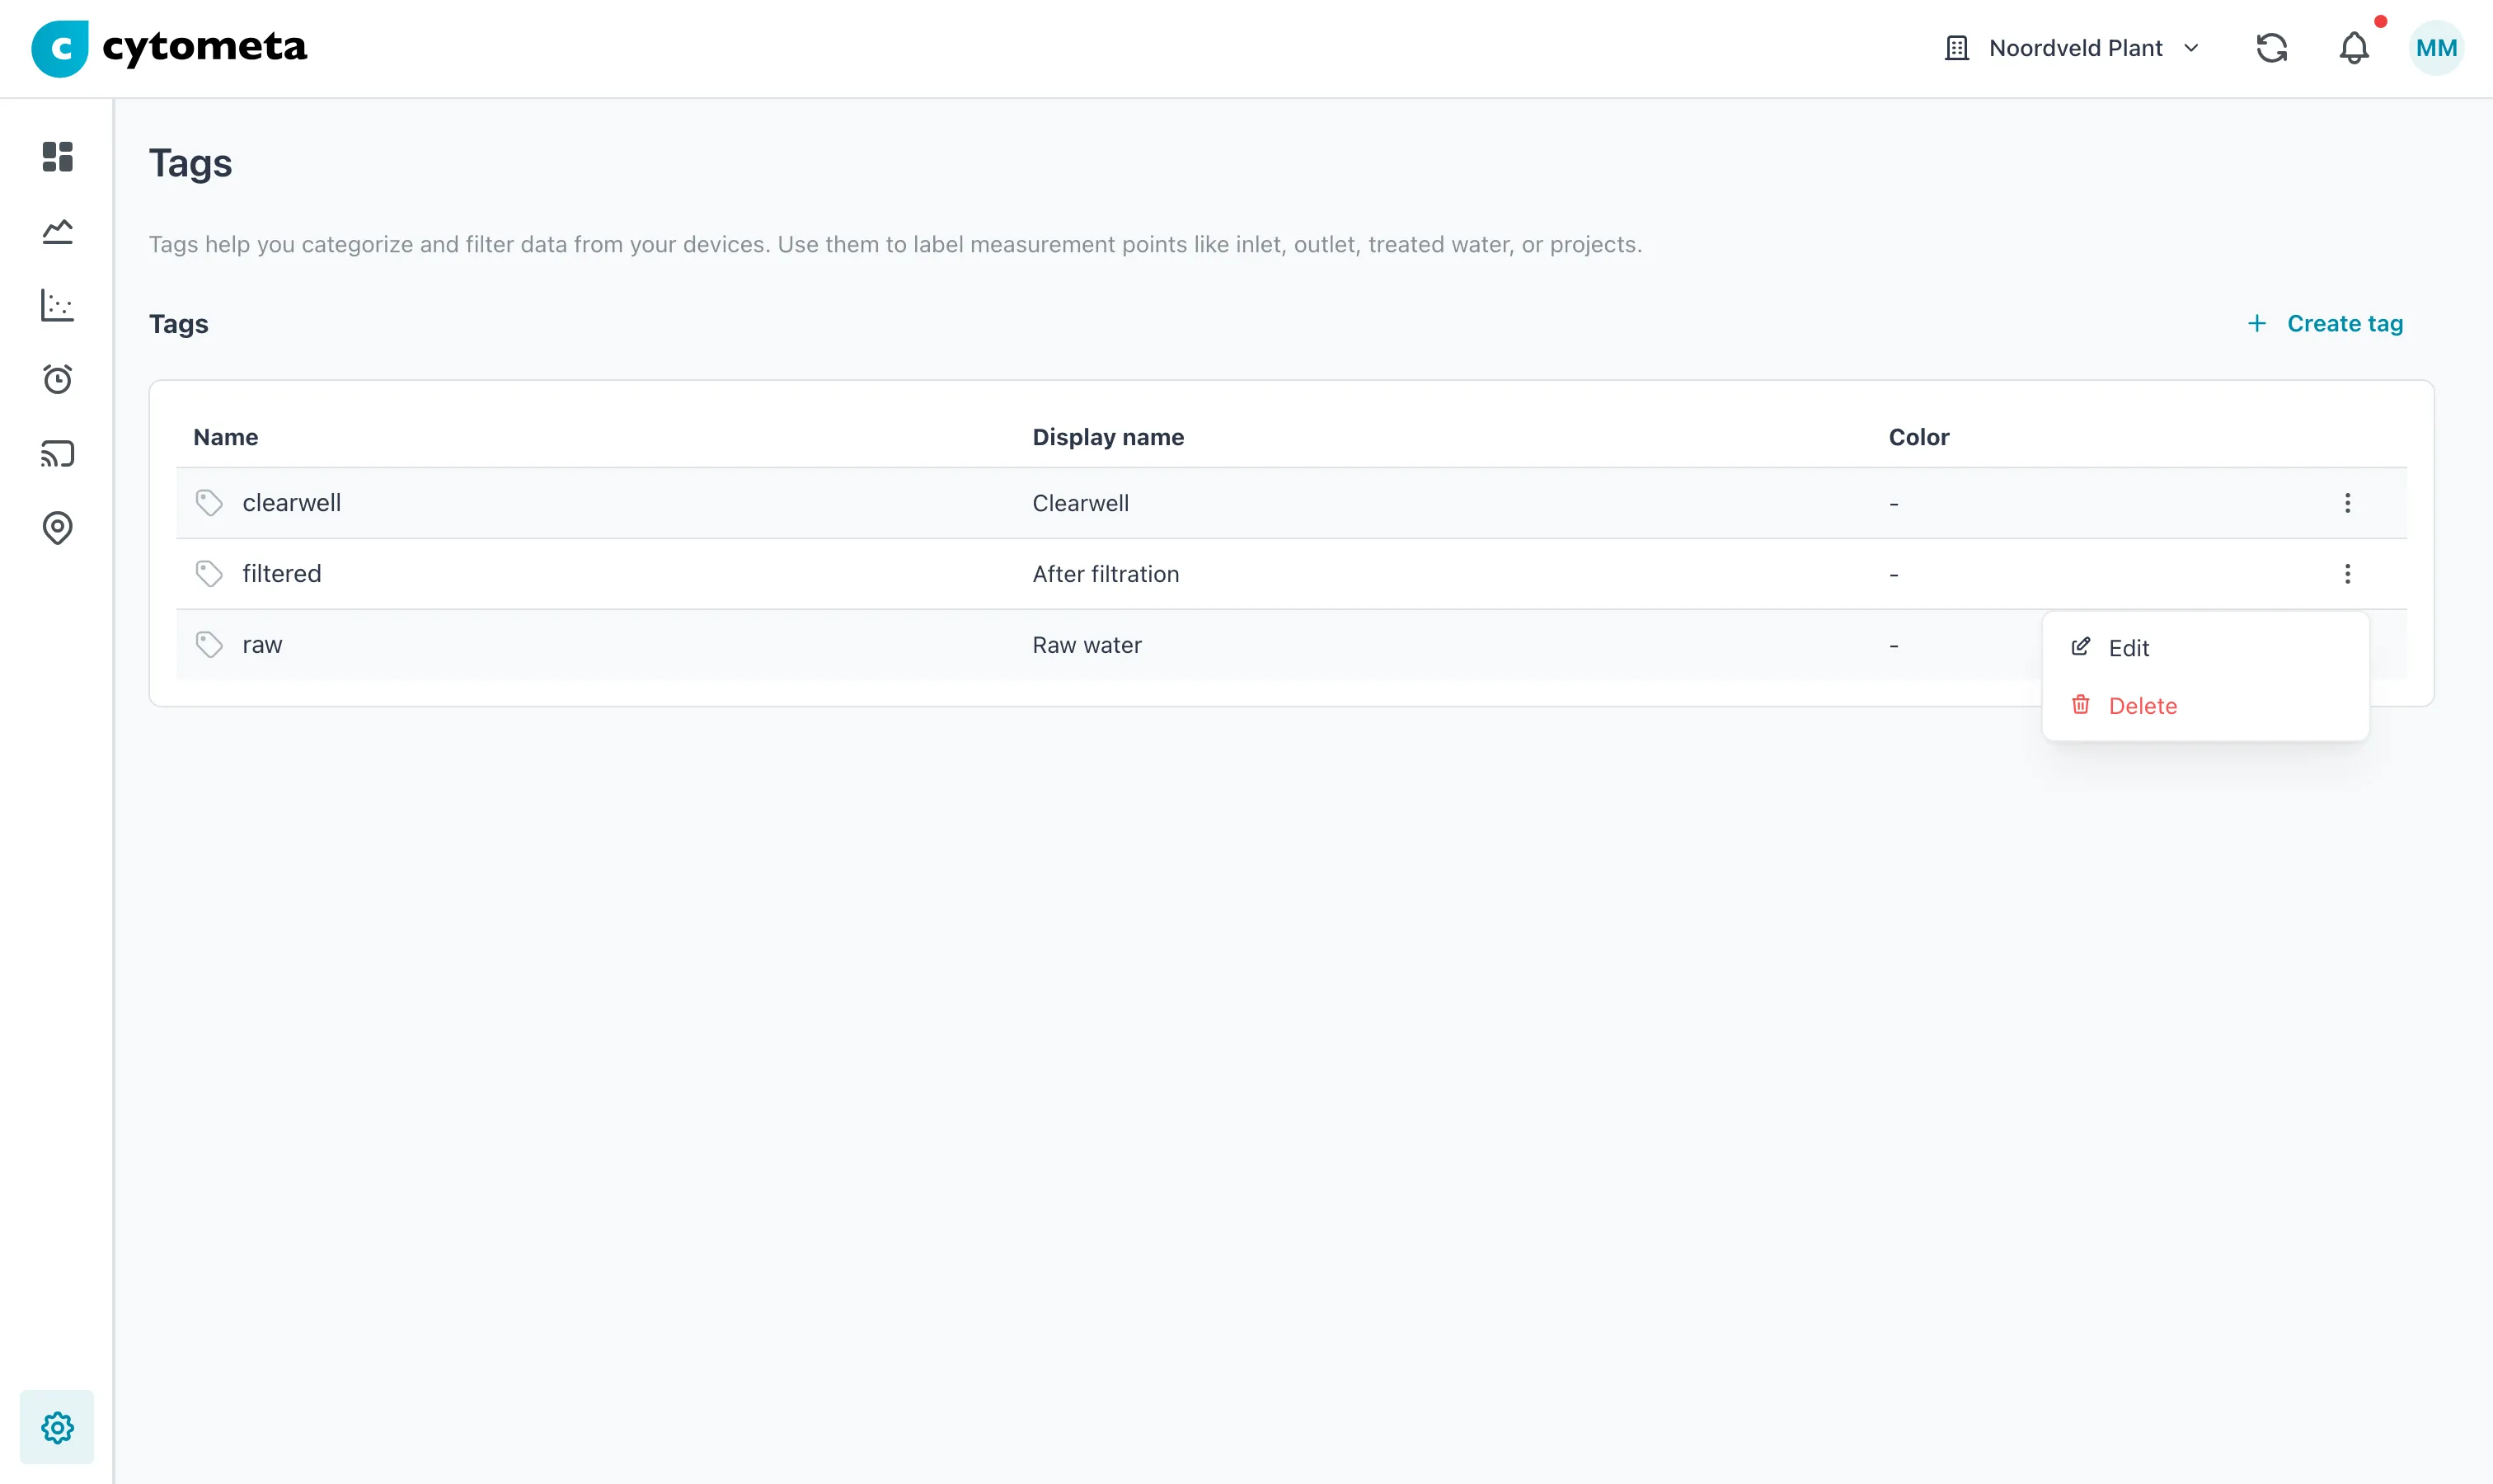This screenshot has width=2493, height=1484.
Task: Open the line chart trends sidebar icon
Action: [x=57, y=231]
